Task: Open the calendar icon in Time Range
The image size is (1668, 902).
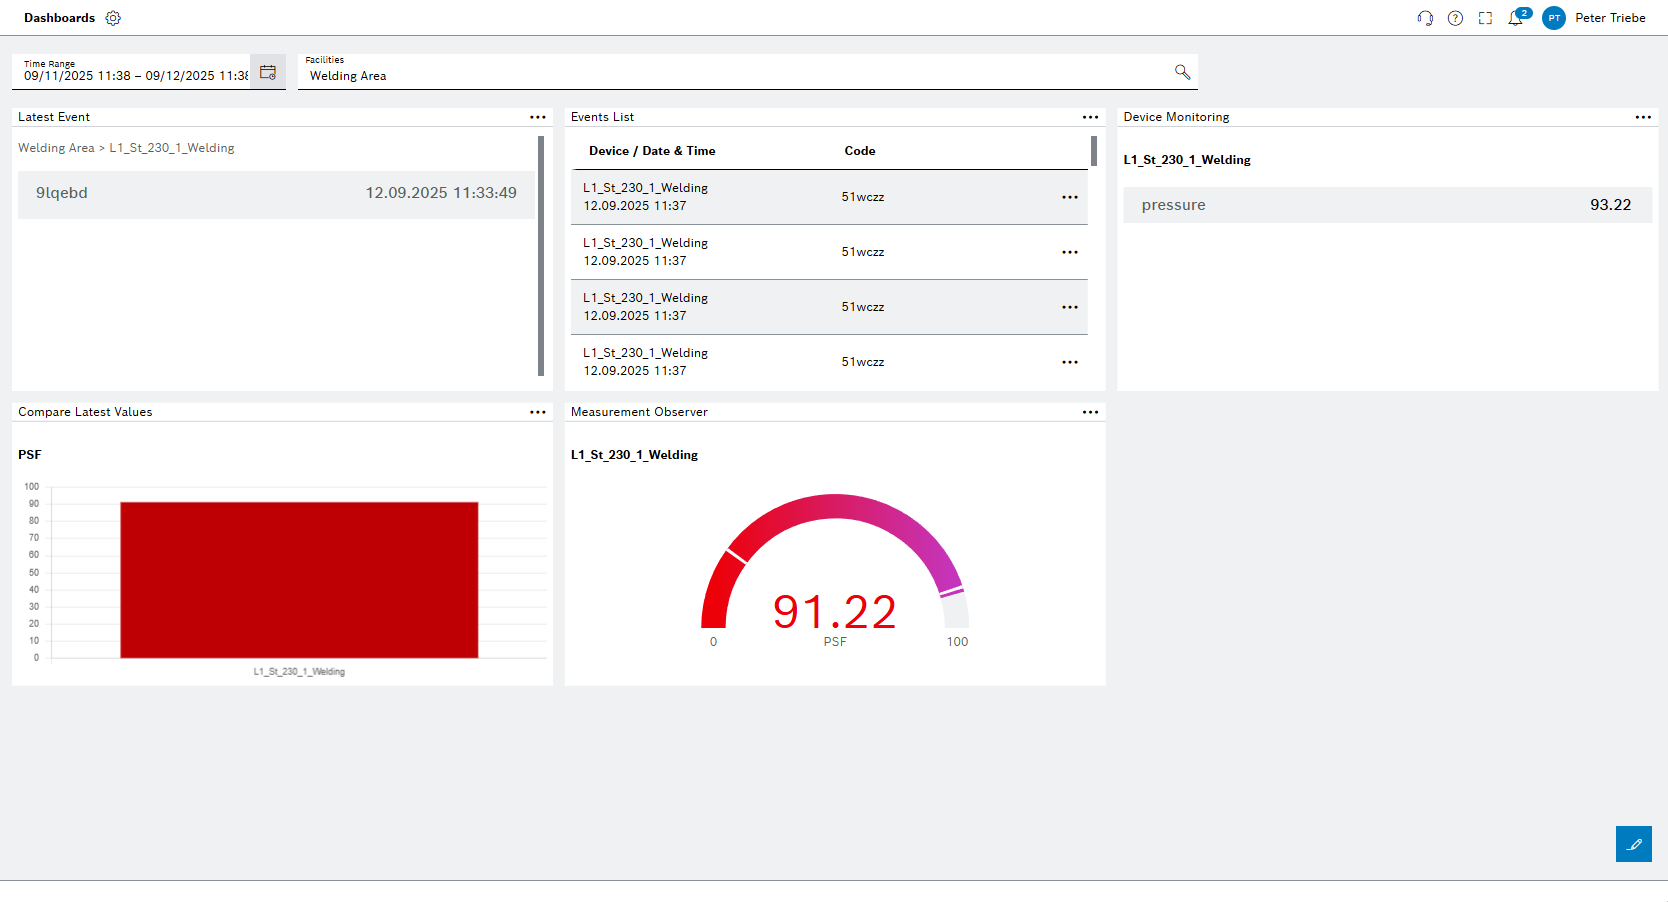Action: tap(268, 71)
